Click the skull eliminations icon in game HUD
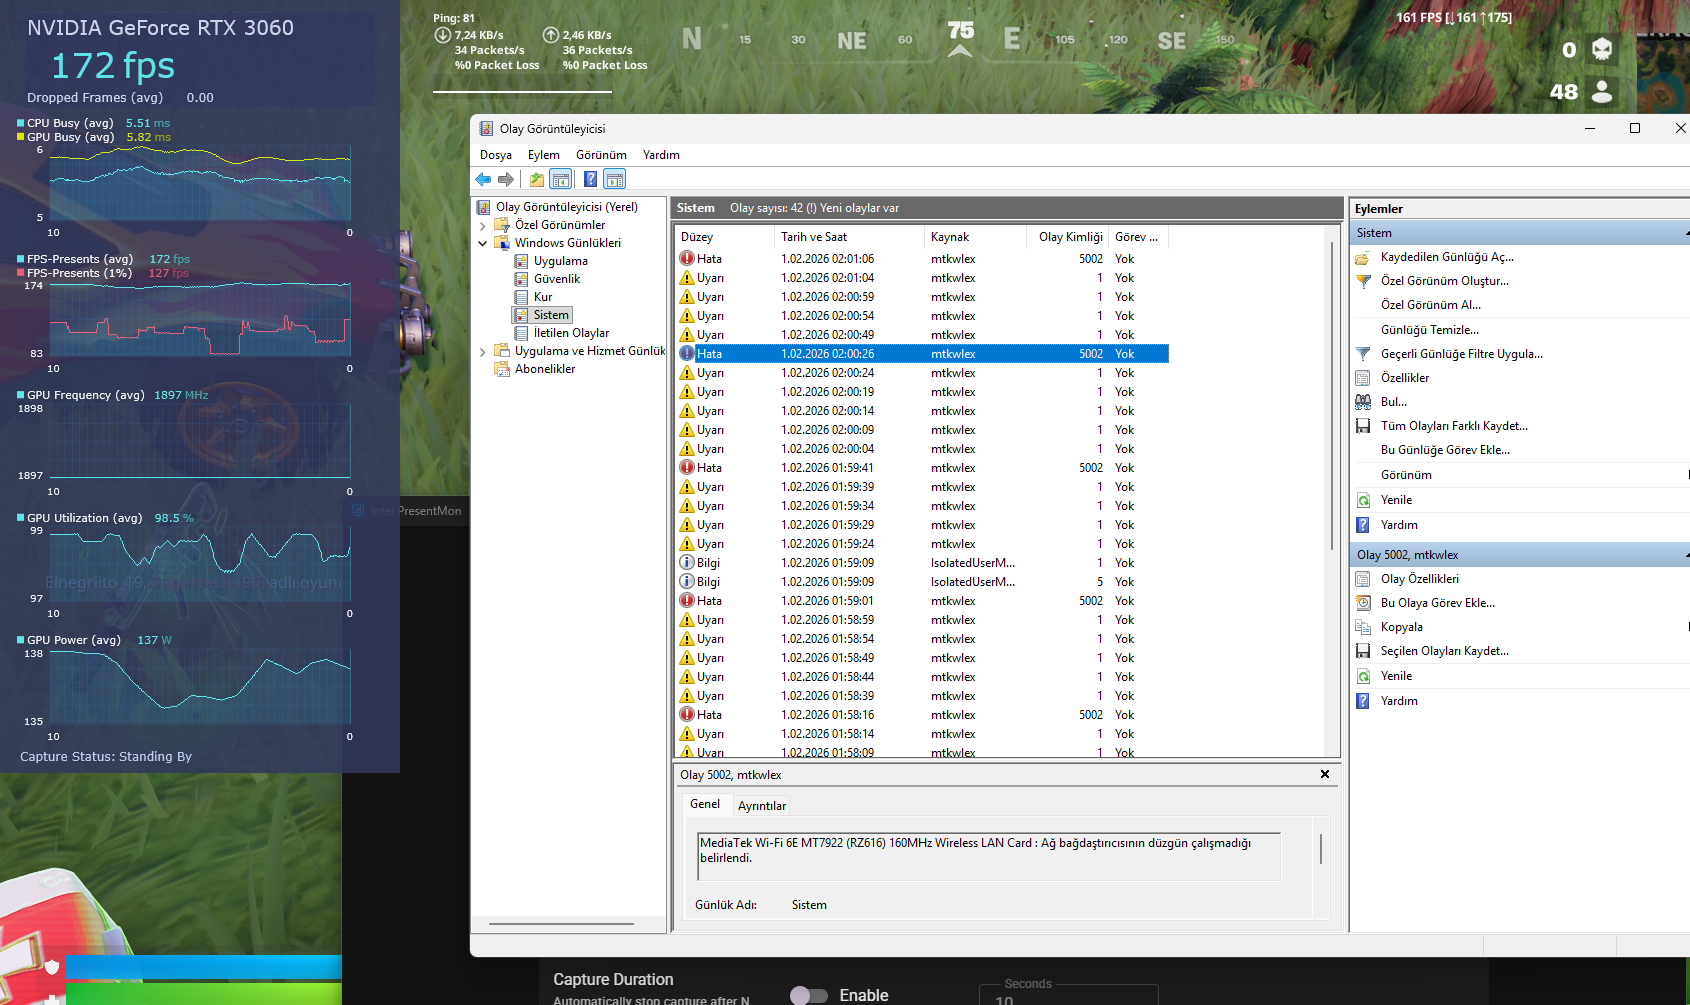The image size is (1690, 1005). (x=1602, y=49)
